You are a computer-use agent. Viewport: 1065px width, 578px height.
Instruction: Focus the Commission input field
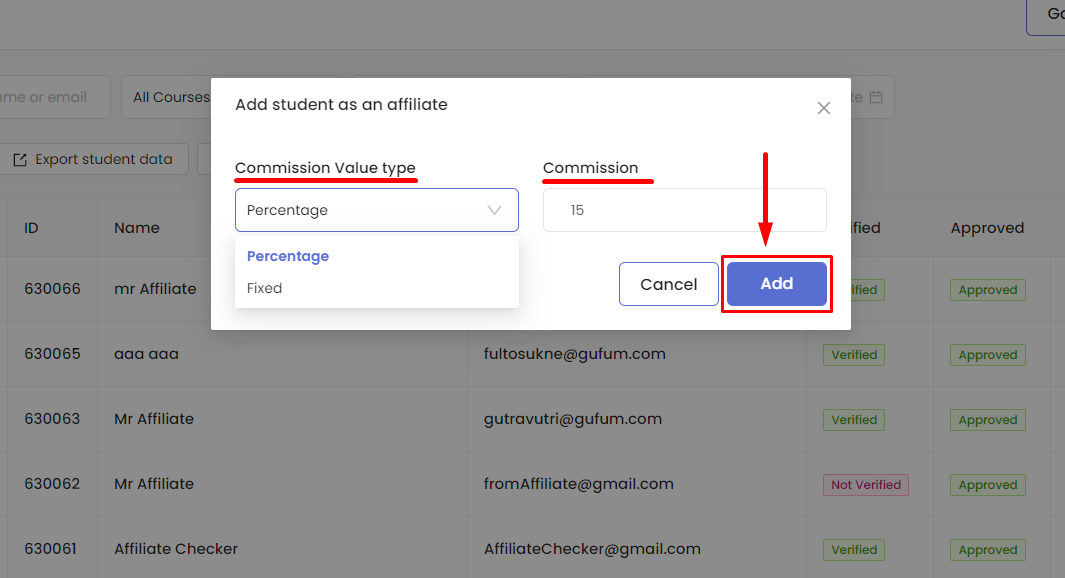click(685, 210)
